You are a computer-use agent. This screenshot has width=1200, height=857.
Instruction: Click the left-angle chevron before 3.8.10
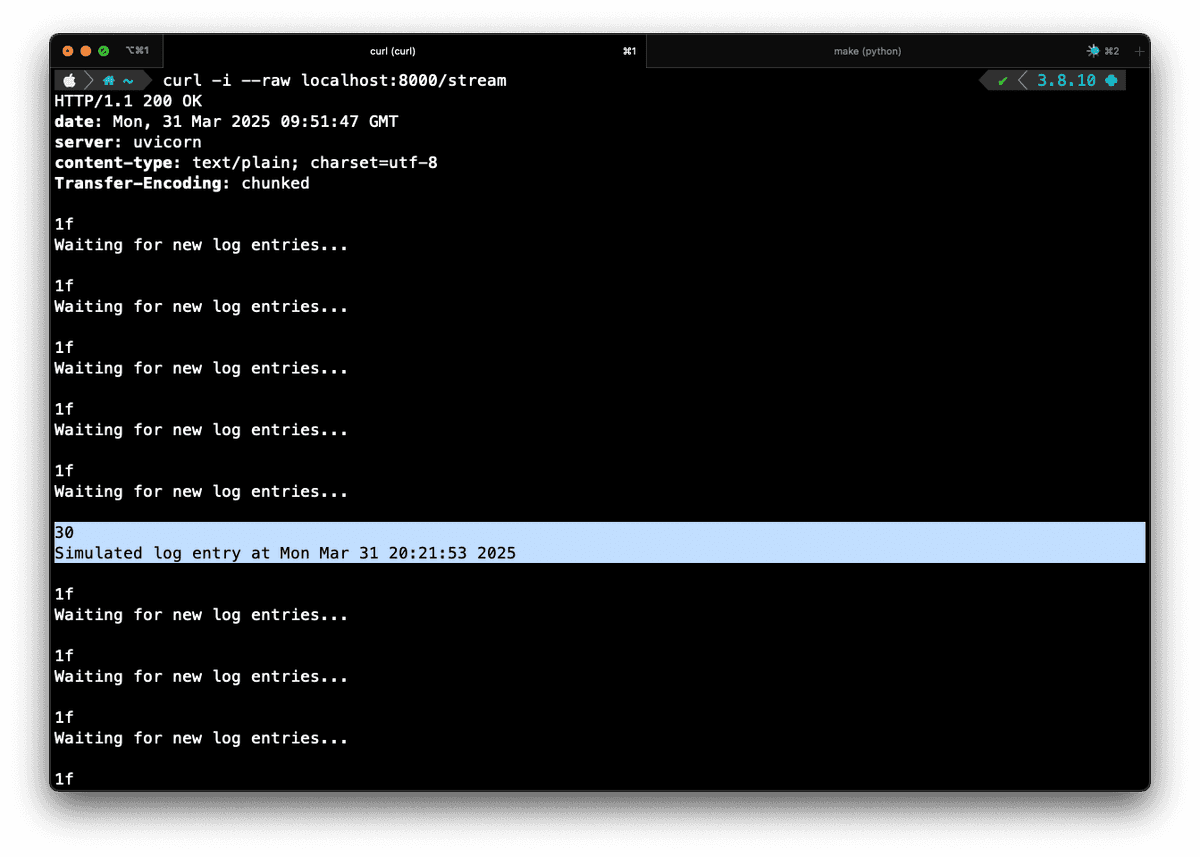(1024, 80)
